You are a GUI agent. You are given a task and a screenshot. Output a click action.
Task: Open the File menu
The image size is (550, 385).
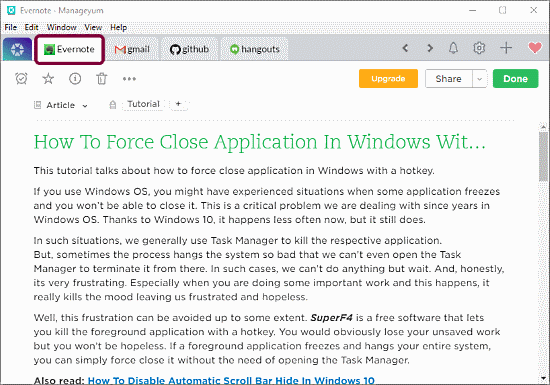tap(11, 27)
